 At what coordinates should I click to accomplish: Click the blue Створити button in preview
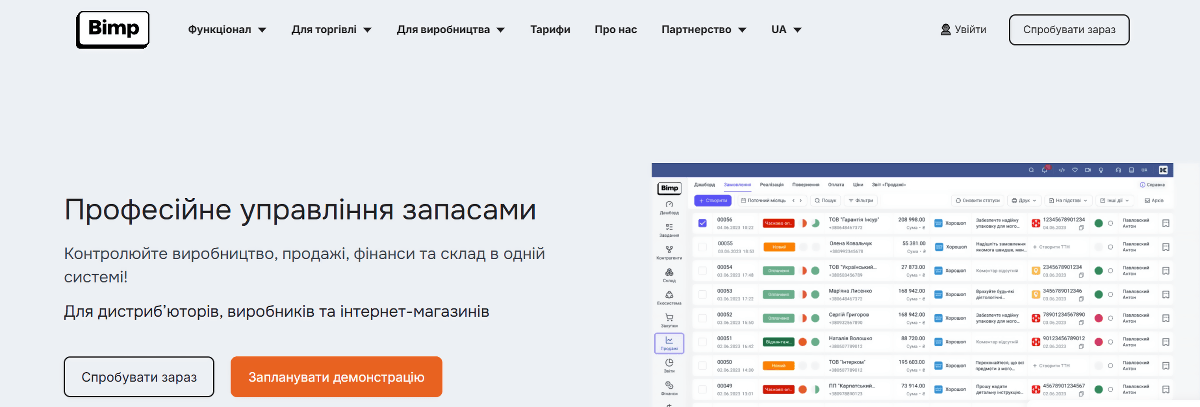coord(713,201)
